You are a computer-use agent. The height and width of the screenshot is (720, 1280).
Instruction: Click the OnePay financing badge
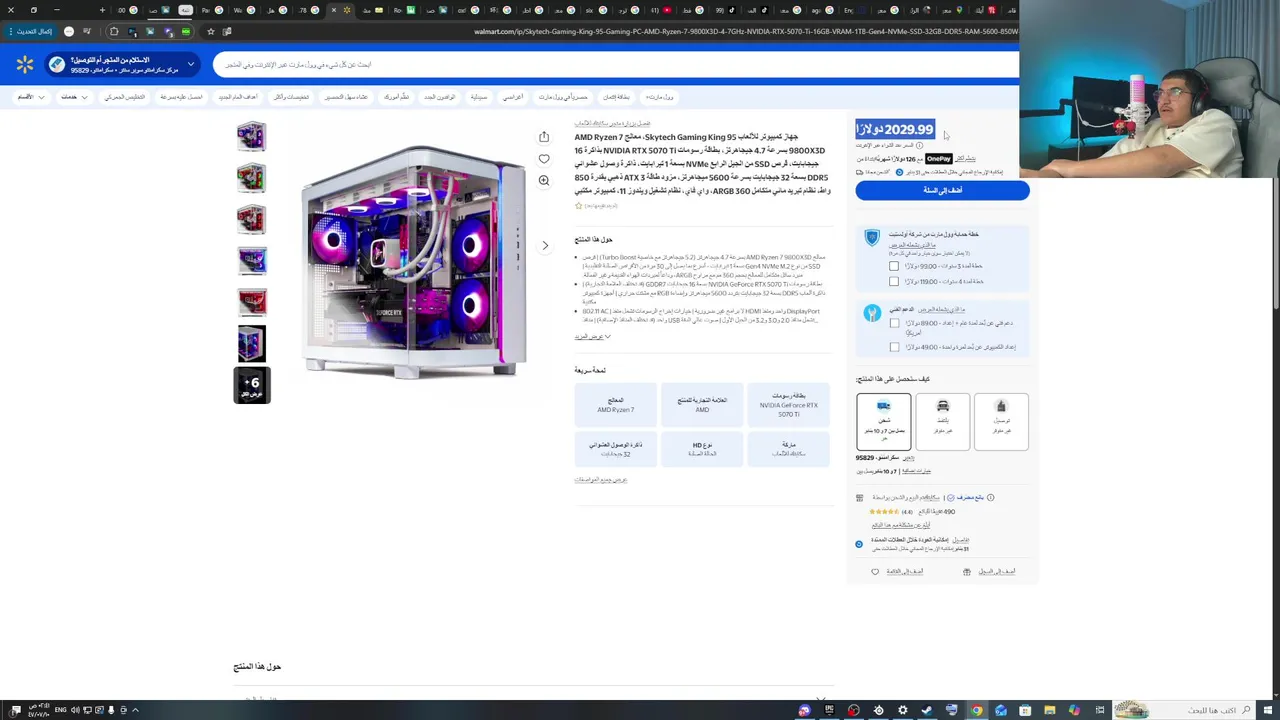point(939,158)
